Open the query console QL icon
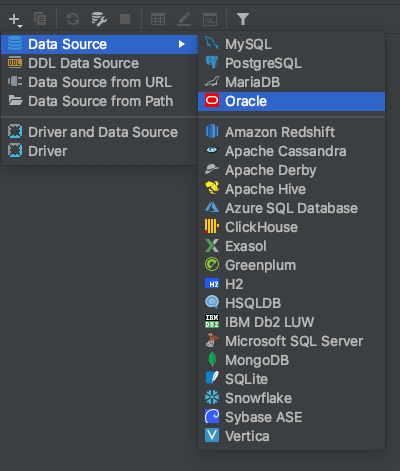This screenshot has width=400, height=471. (210, 19)
